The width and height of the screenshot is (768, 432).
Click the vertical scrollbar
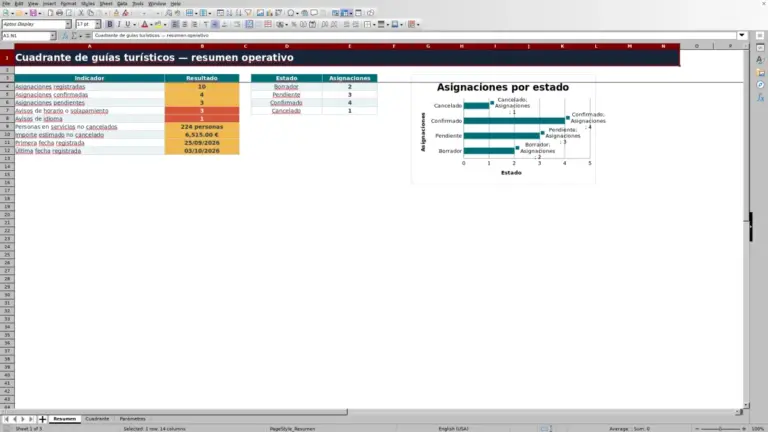point(746,225)
